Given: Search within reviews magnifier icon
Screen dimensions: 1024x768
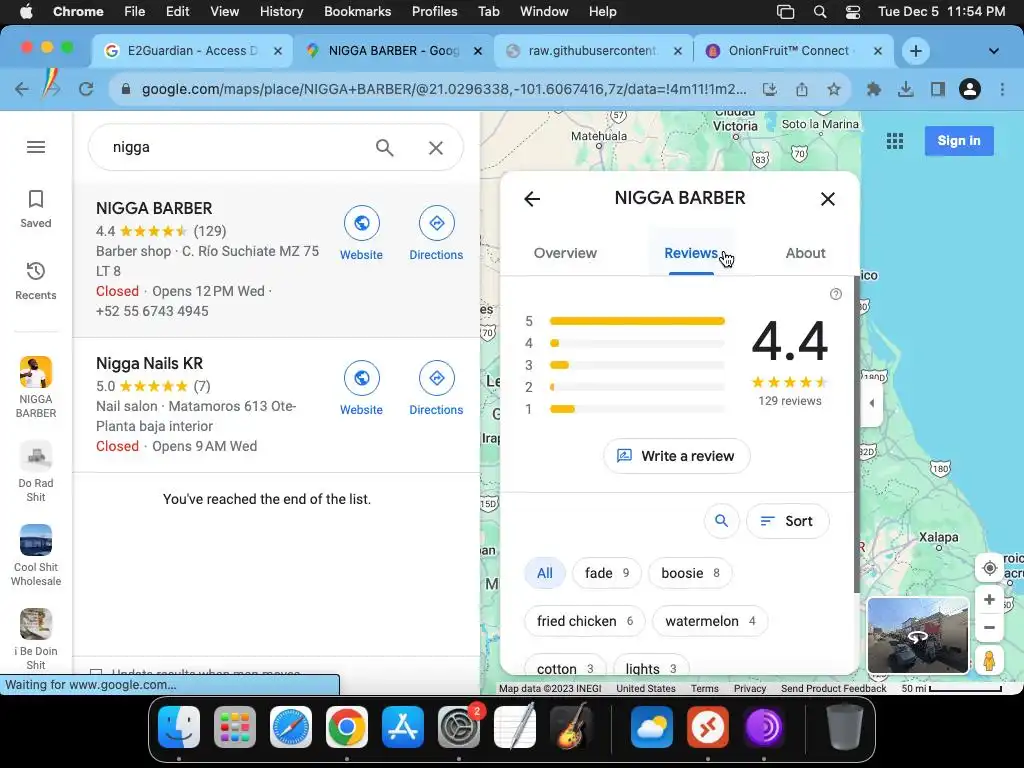Looking at the screenshot, I should 722,520.
